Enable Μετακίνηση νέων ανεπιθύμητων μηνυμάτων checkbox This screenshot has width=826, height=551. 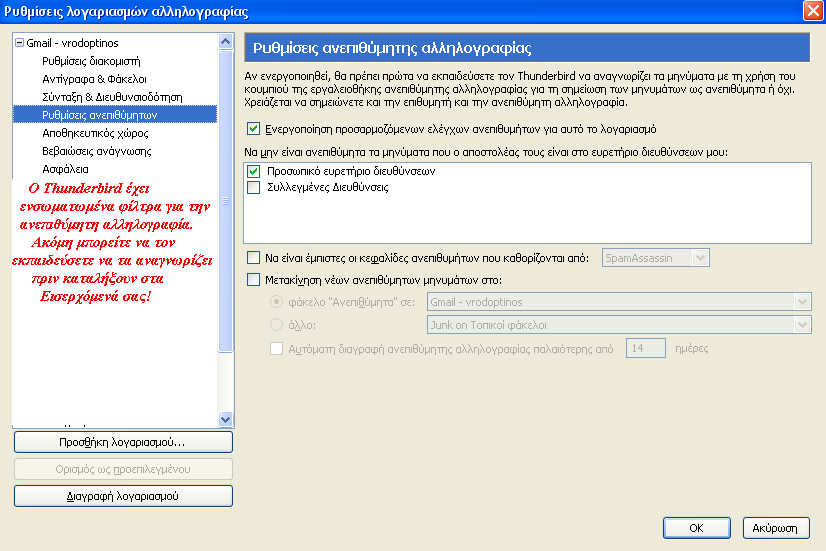pyautogui.click(x=253, y=280)
